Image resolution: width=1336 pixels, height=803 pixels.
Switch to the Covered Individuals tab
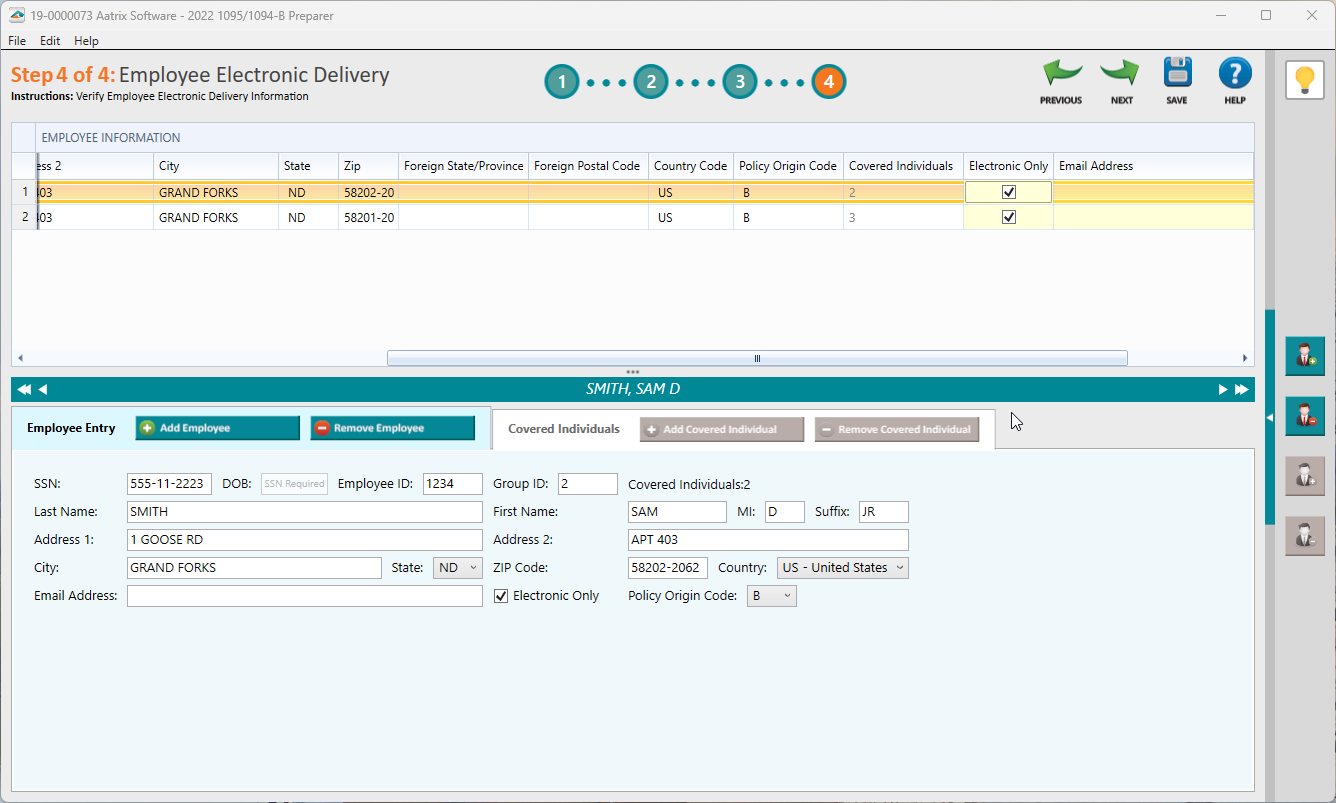(x=563, y=428)
